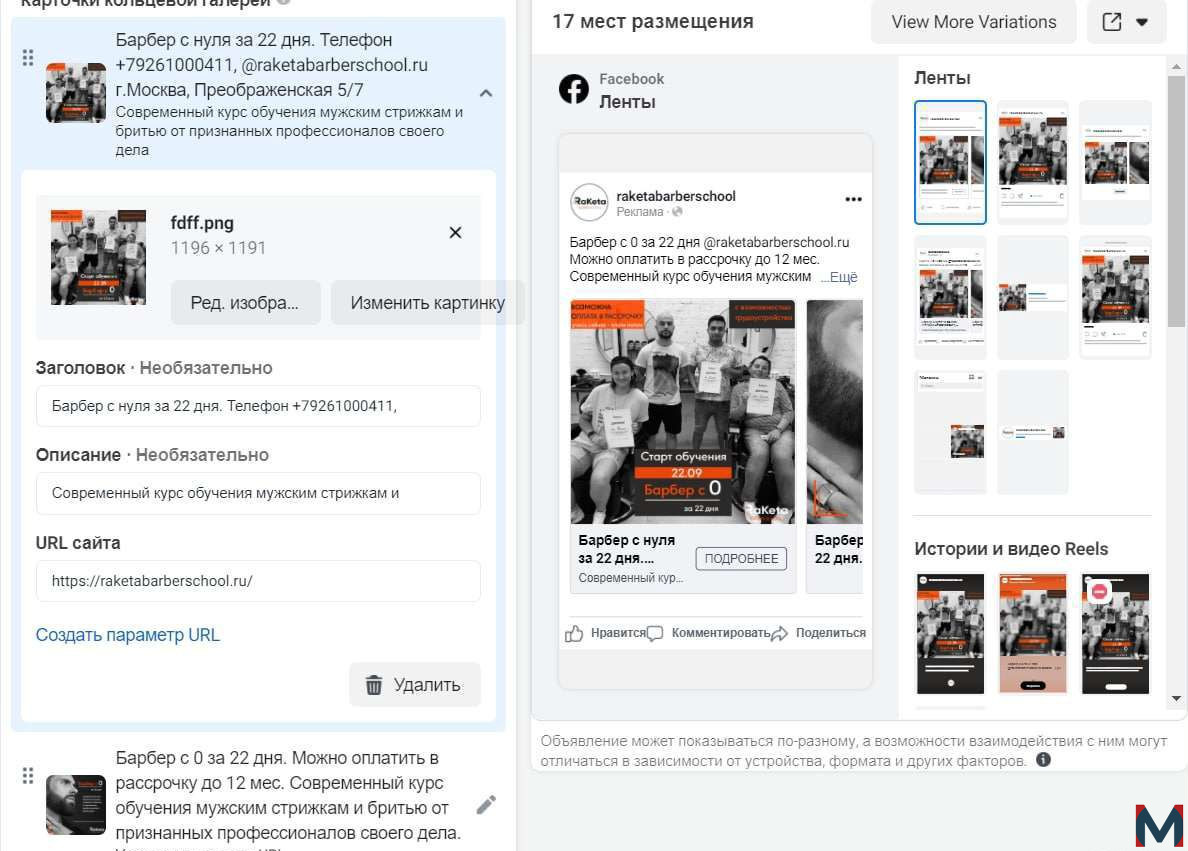Click the scroll up arrow of the placements scrollbar
The image size is (1188, 851).
coord(1176,67)
